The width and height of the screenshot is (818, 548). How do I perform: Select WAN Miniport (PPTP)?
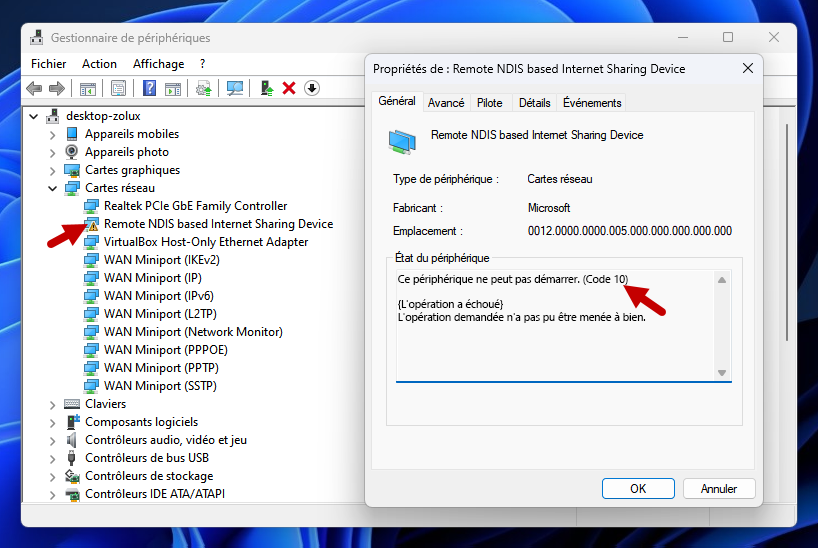coord(161,368)
